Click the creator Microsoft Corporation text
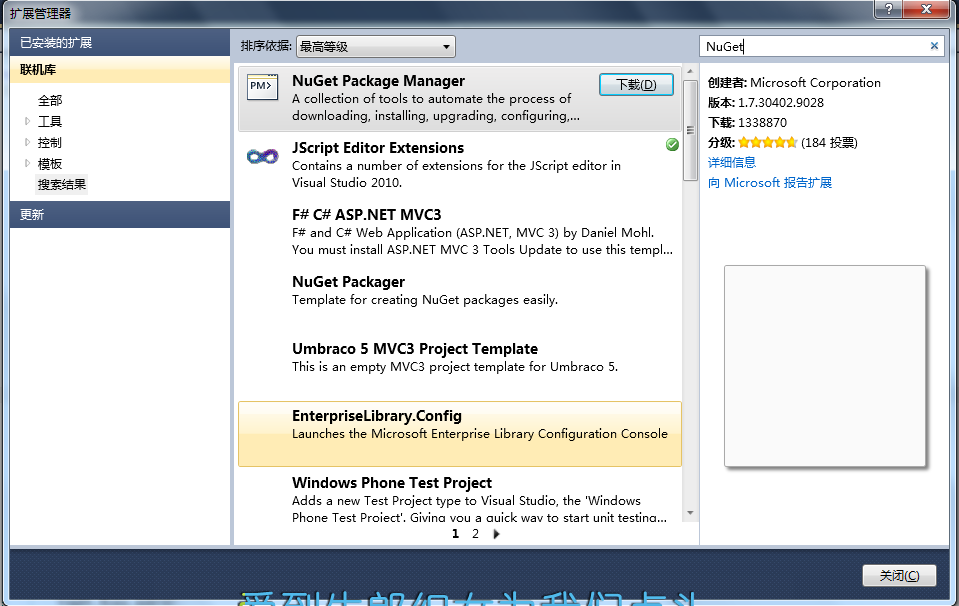959x606 pixels. point(815,83)
